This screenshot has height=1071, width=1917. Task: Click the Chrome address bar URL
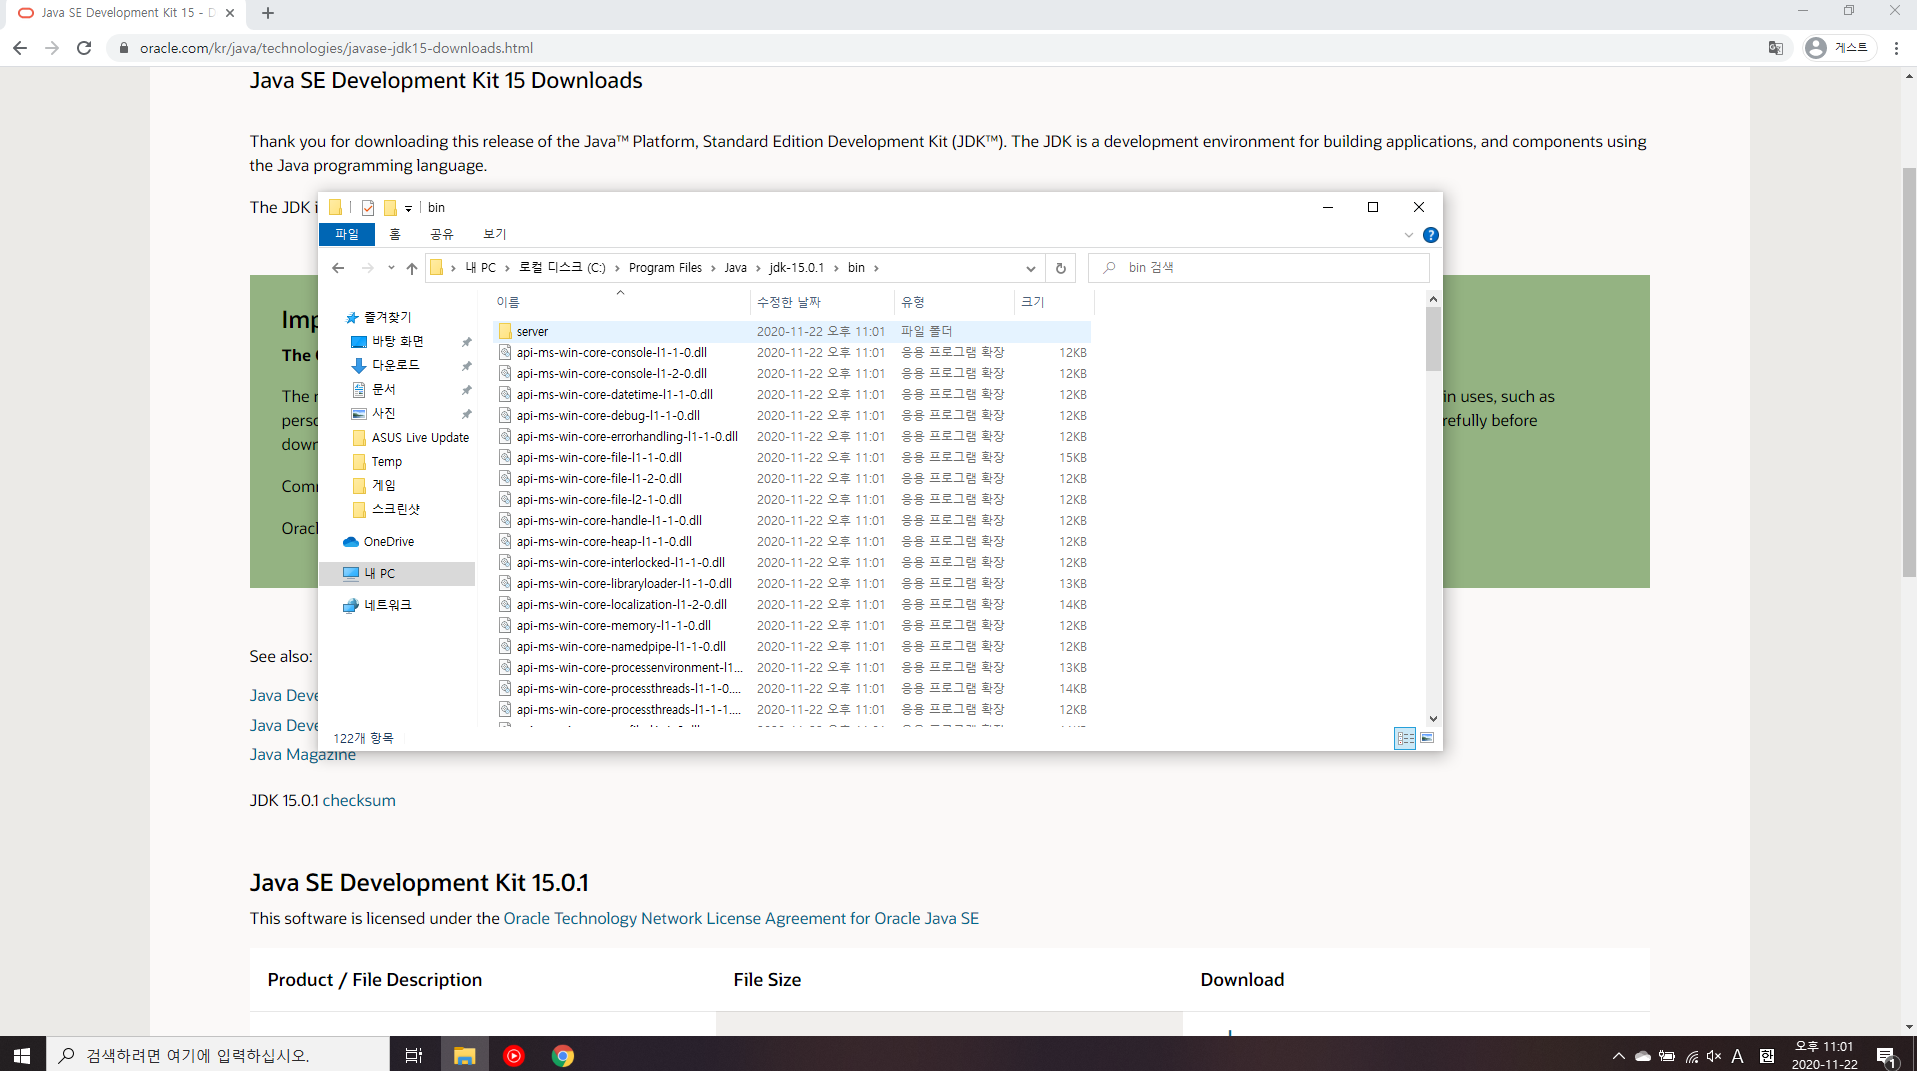(x=336, y=48)
